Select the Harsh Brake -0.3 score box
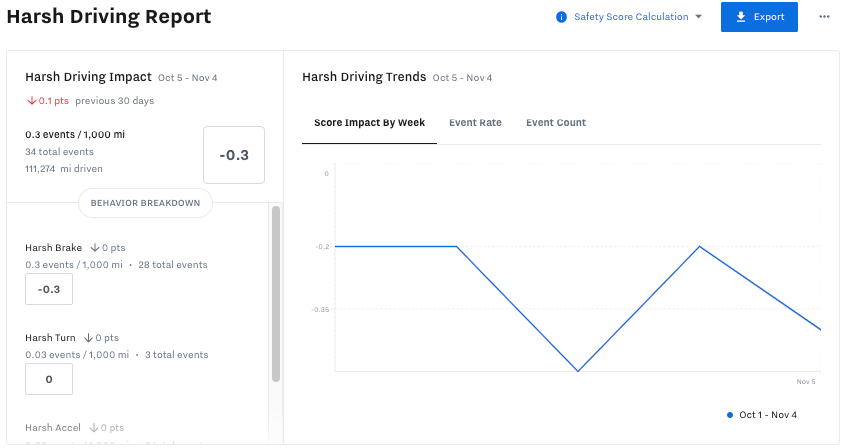 click(x=49, y=289)
